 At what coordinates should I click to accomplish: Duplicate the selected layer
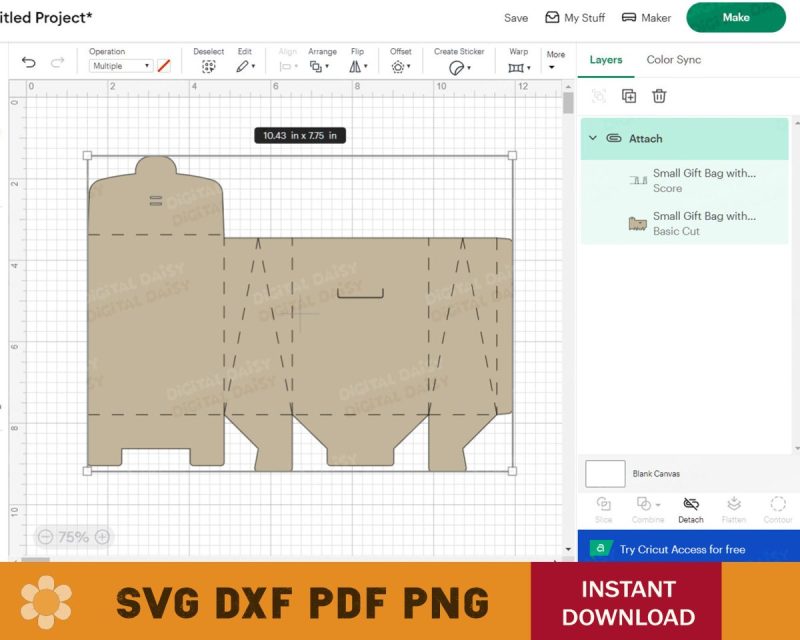click(x=629, y=96)
